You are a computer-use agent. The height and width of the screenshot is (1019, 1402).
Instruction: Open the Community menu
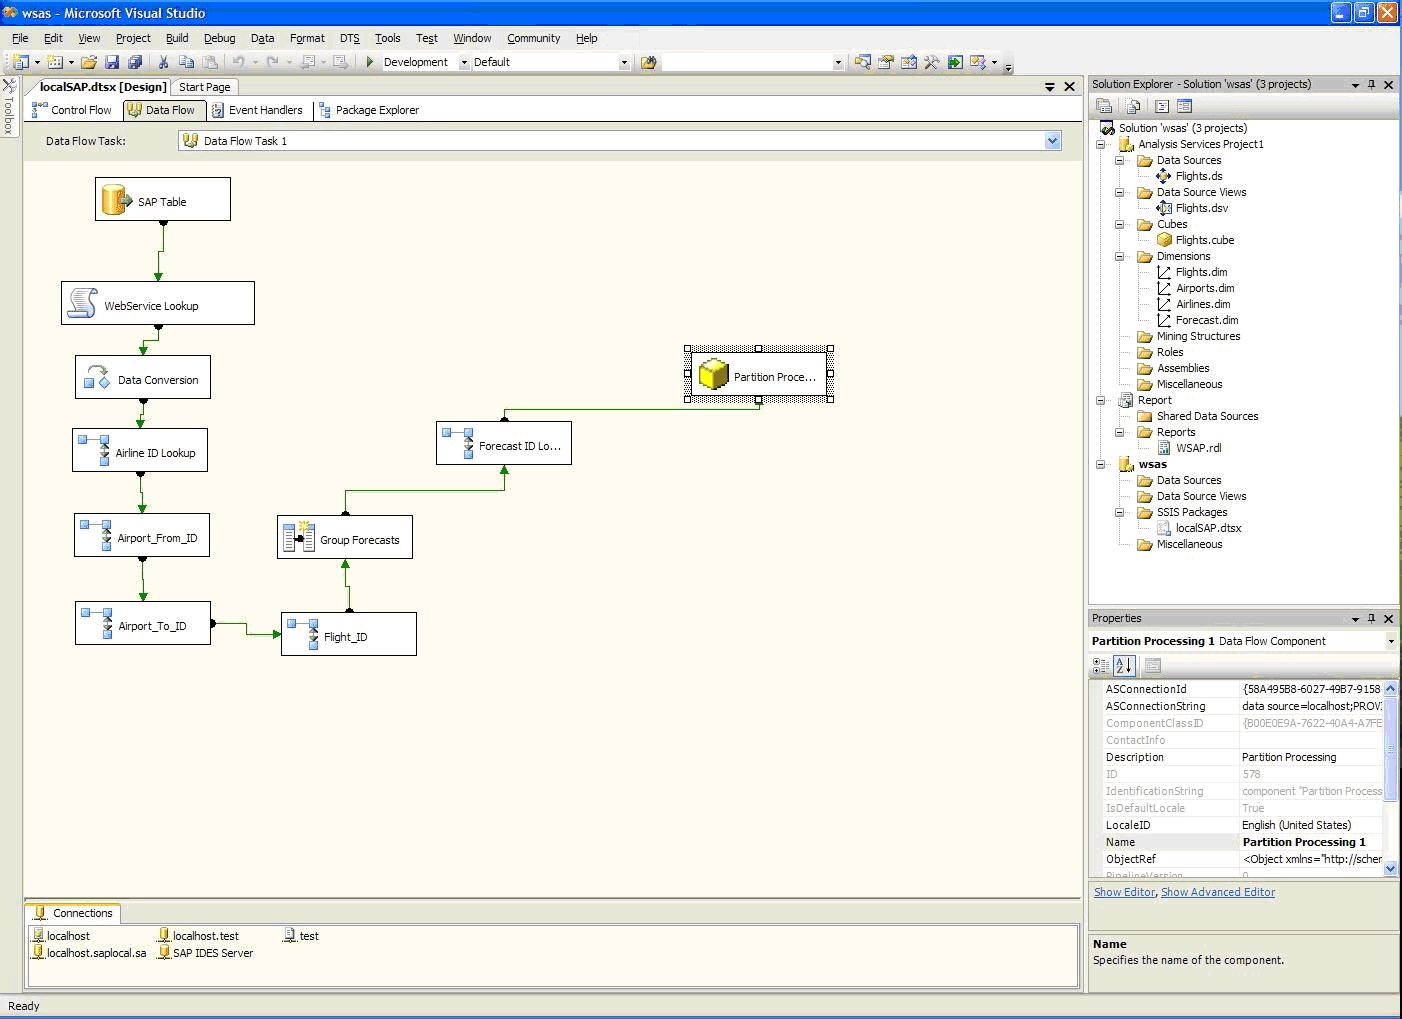coord(533,38)
